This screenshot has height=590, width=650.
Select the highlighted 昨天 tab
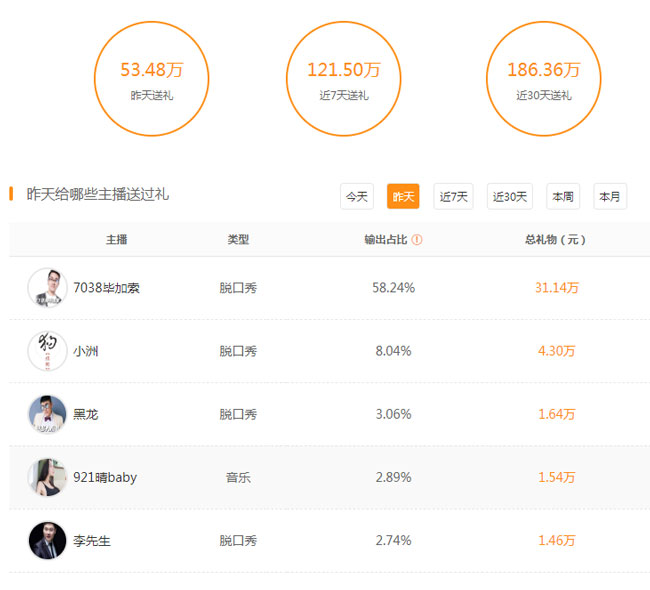(x=403, y=197)
